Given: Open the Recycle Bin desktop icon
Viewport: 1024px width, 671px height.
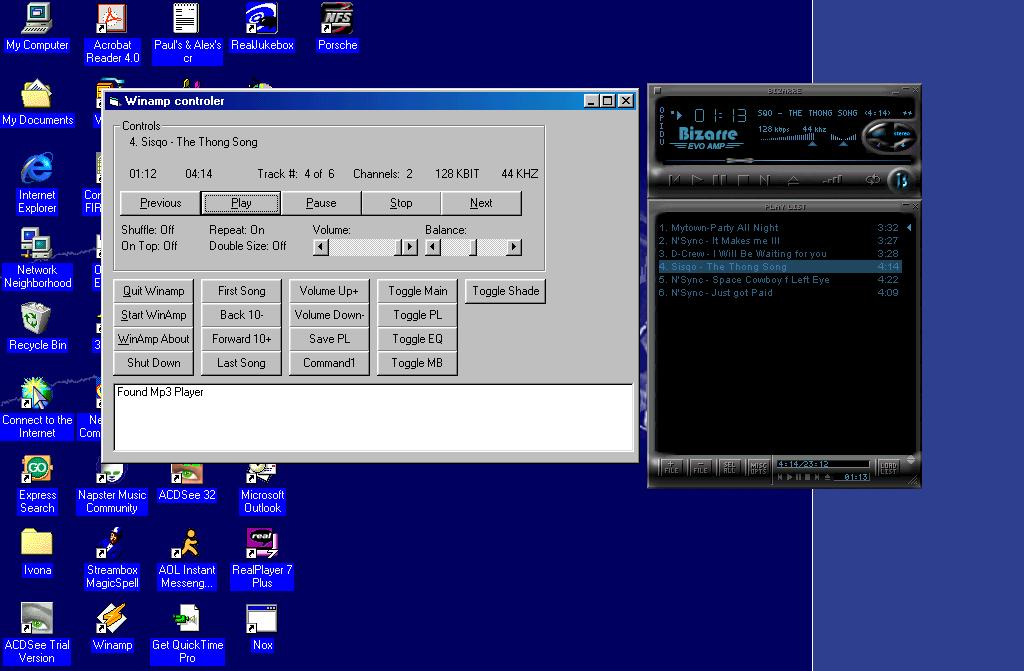Looking at the screenshot, I should pos(37,327).
